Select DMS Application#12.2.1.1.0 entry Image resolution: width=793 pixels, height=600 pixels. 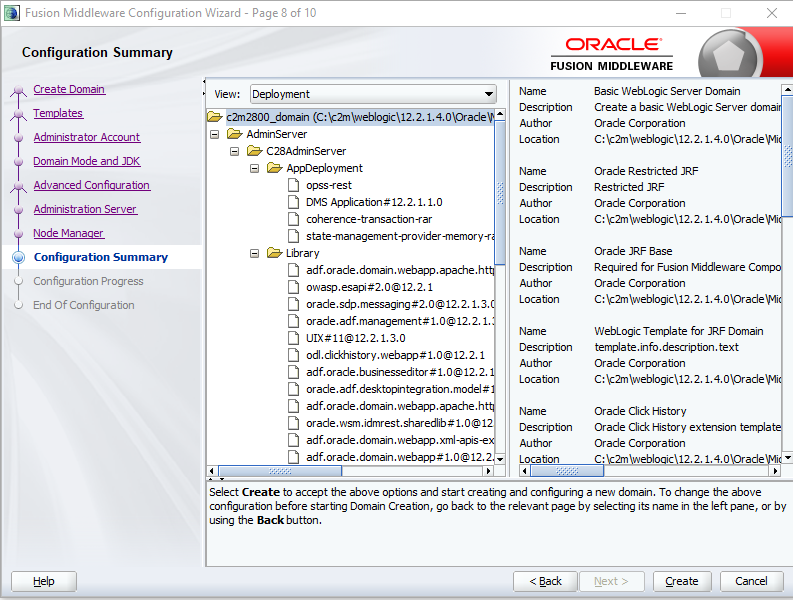coord(374,202)
